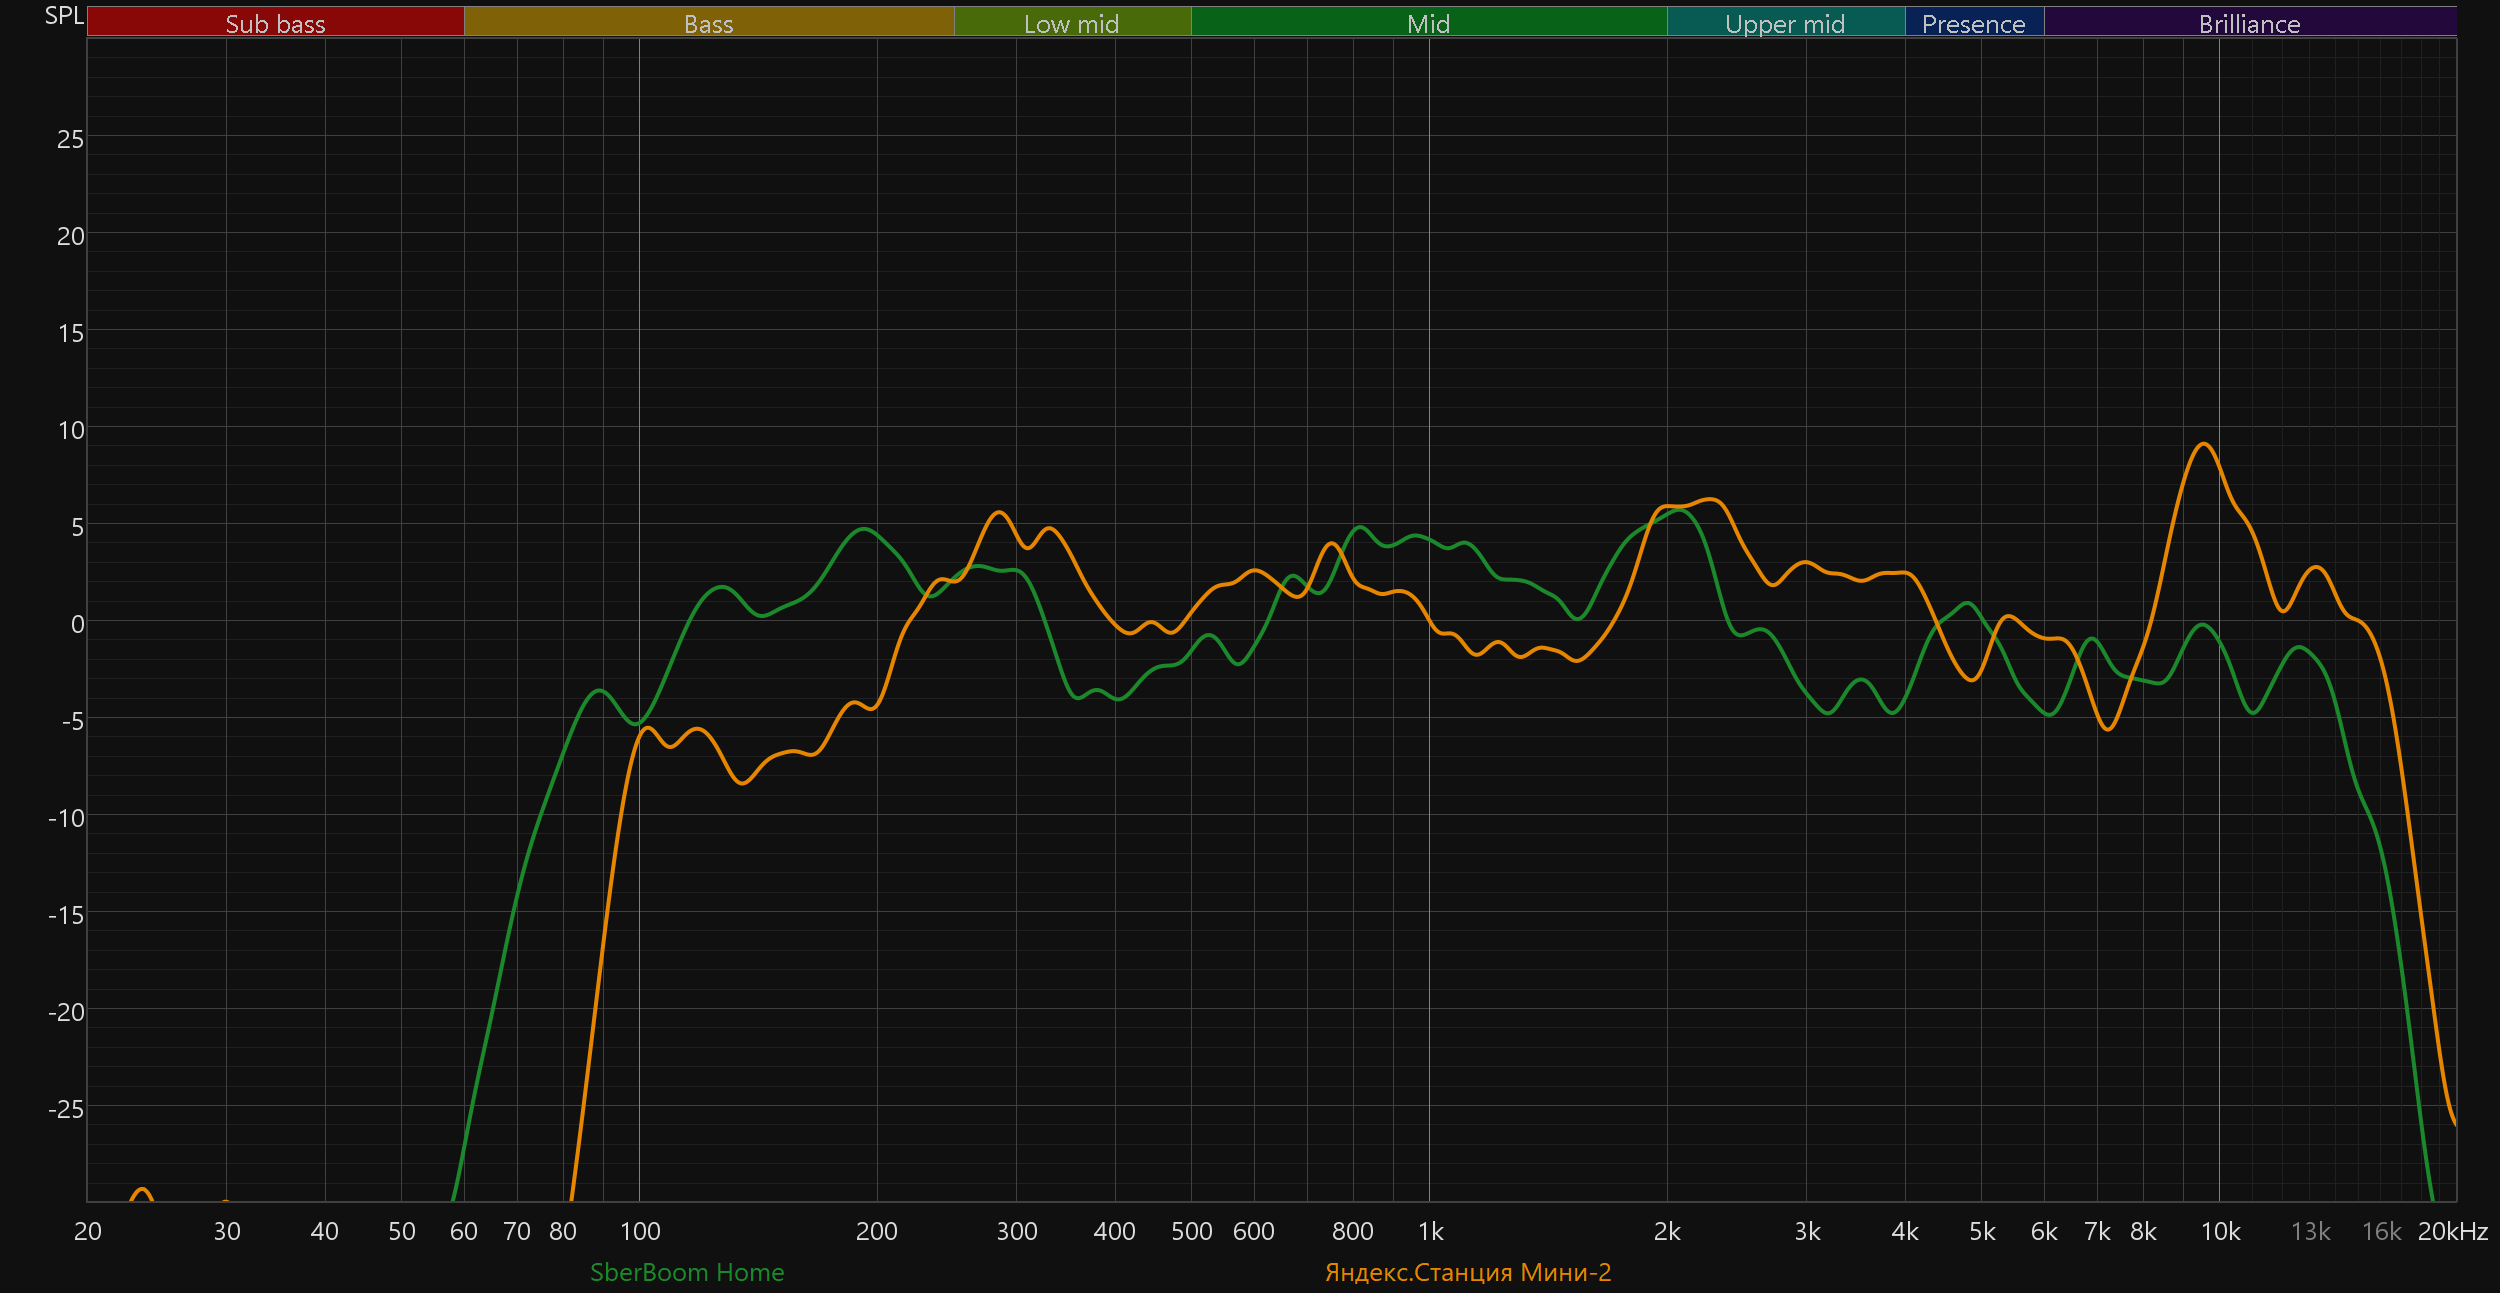The image size is (2500, 1293).
Task: Click the 25 dB label on SPL axis
Action: (70, 139)
